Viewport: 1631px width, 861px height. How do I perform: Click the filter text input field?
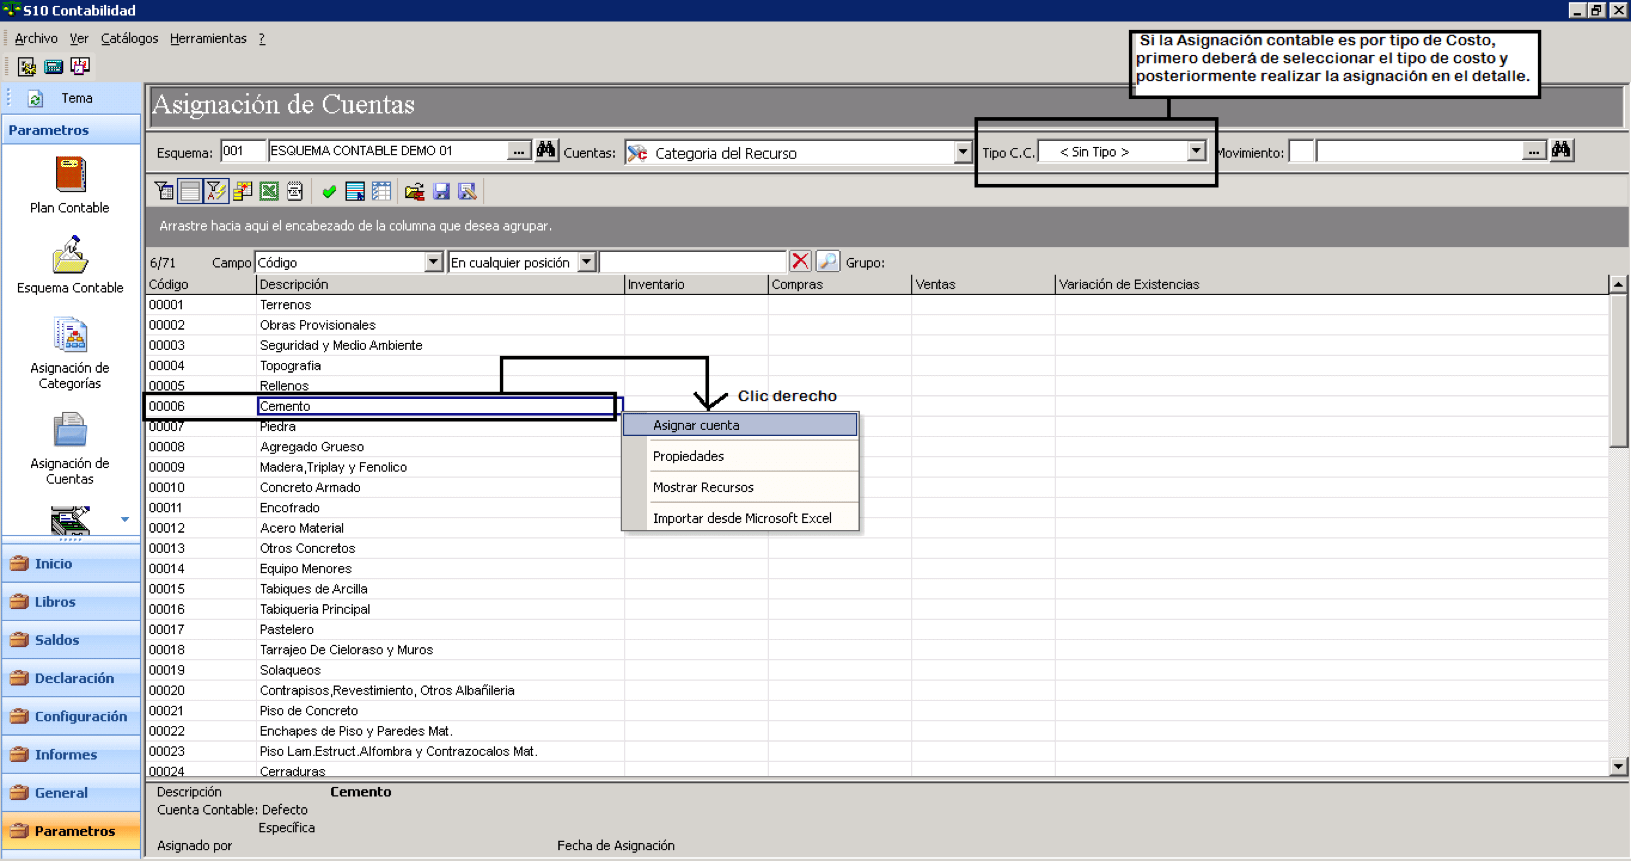(x=692, y=262)
